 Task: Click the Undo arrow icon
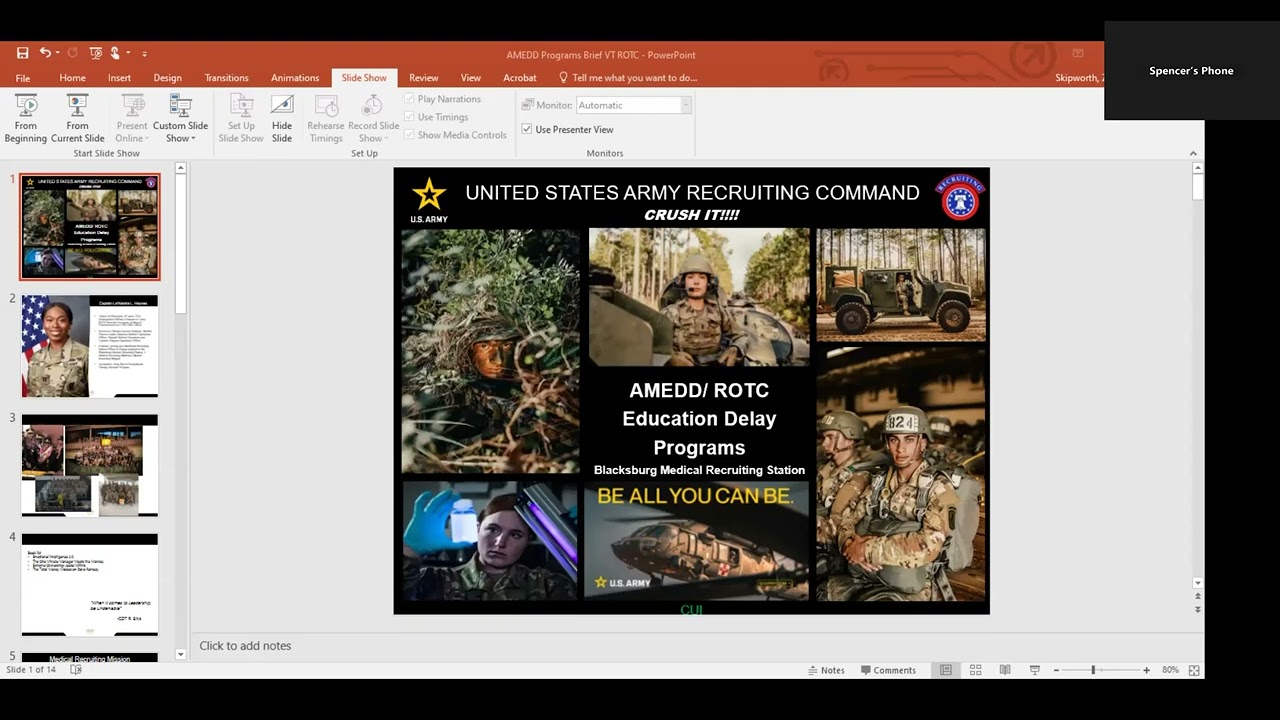click(x=45, y=53)
